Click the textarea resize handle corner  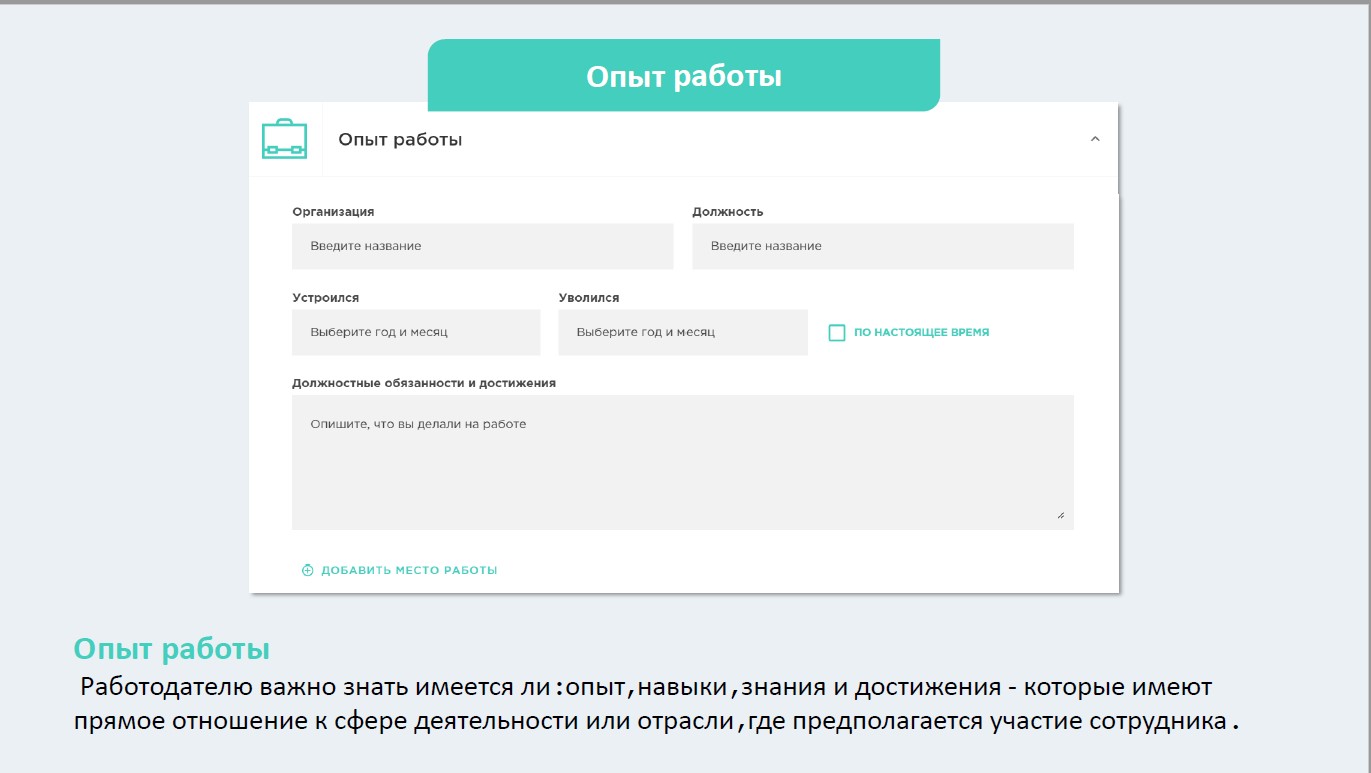tap(1061, 516)
